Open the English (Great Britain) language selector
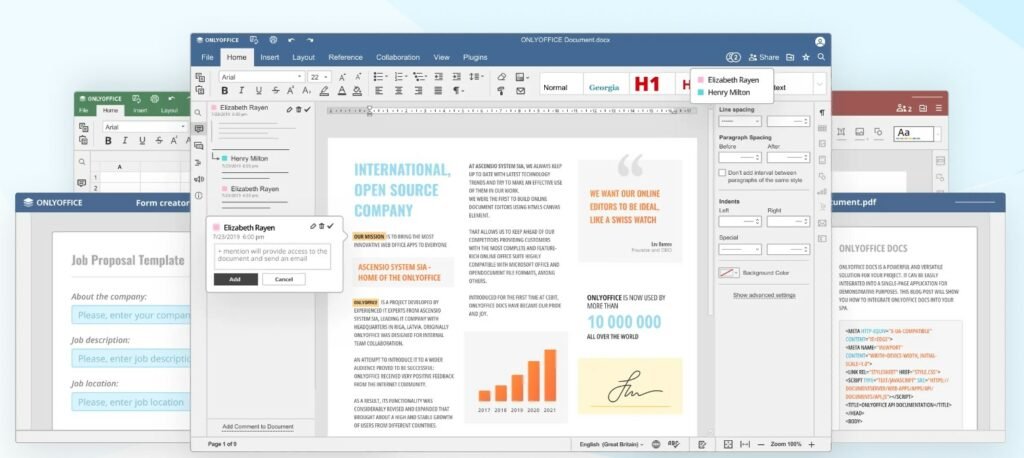 coord(611,444)
